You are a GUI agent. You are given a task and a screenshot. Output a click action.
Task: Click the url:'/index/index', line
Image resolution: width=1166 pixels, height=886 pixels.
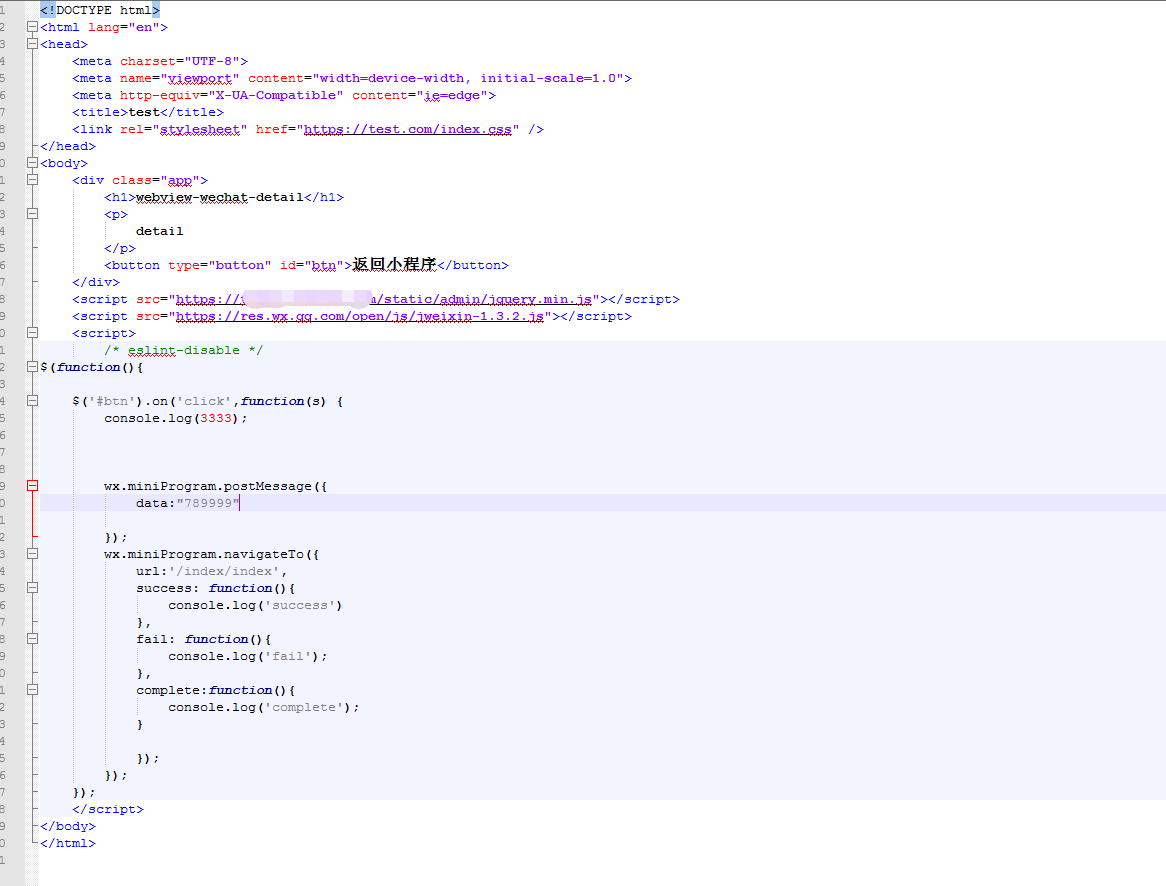point(212,571)
